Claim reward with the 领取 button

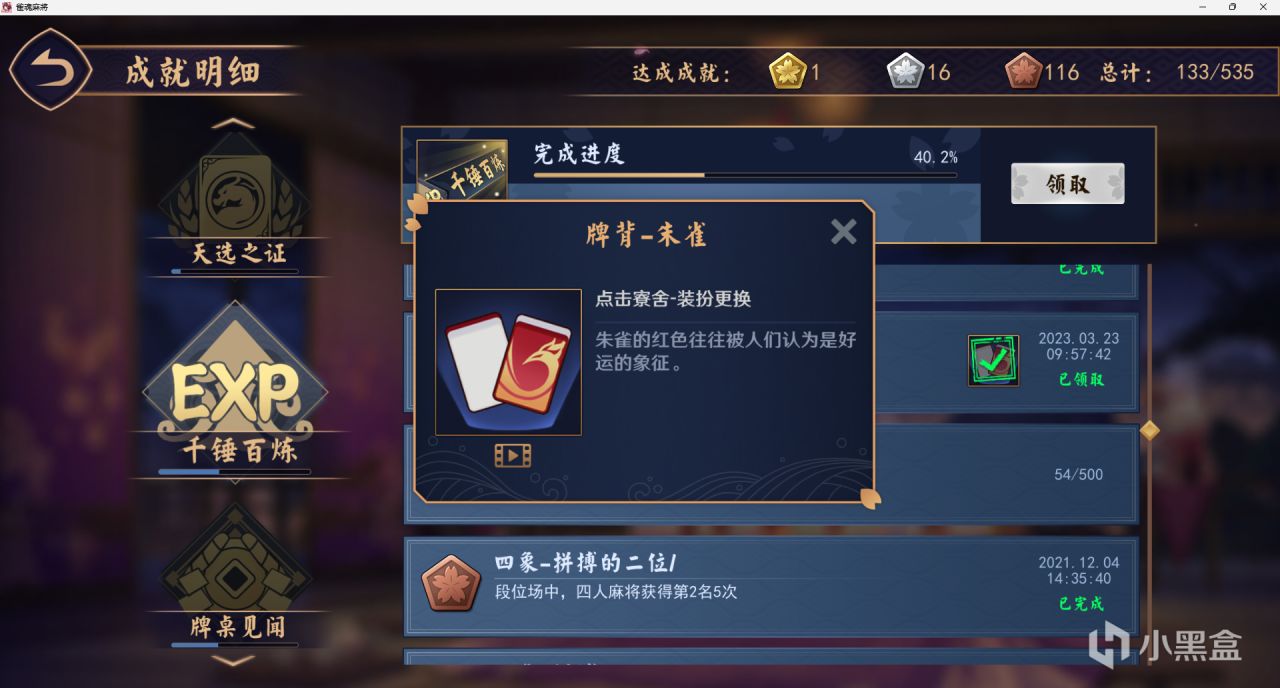[x=1068, y=184]
